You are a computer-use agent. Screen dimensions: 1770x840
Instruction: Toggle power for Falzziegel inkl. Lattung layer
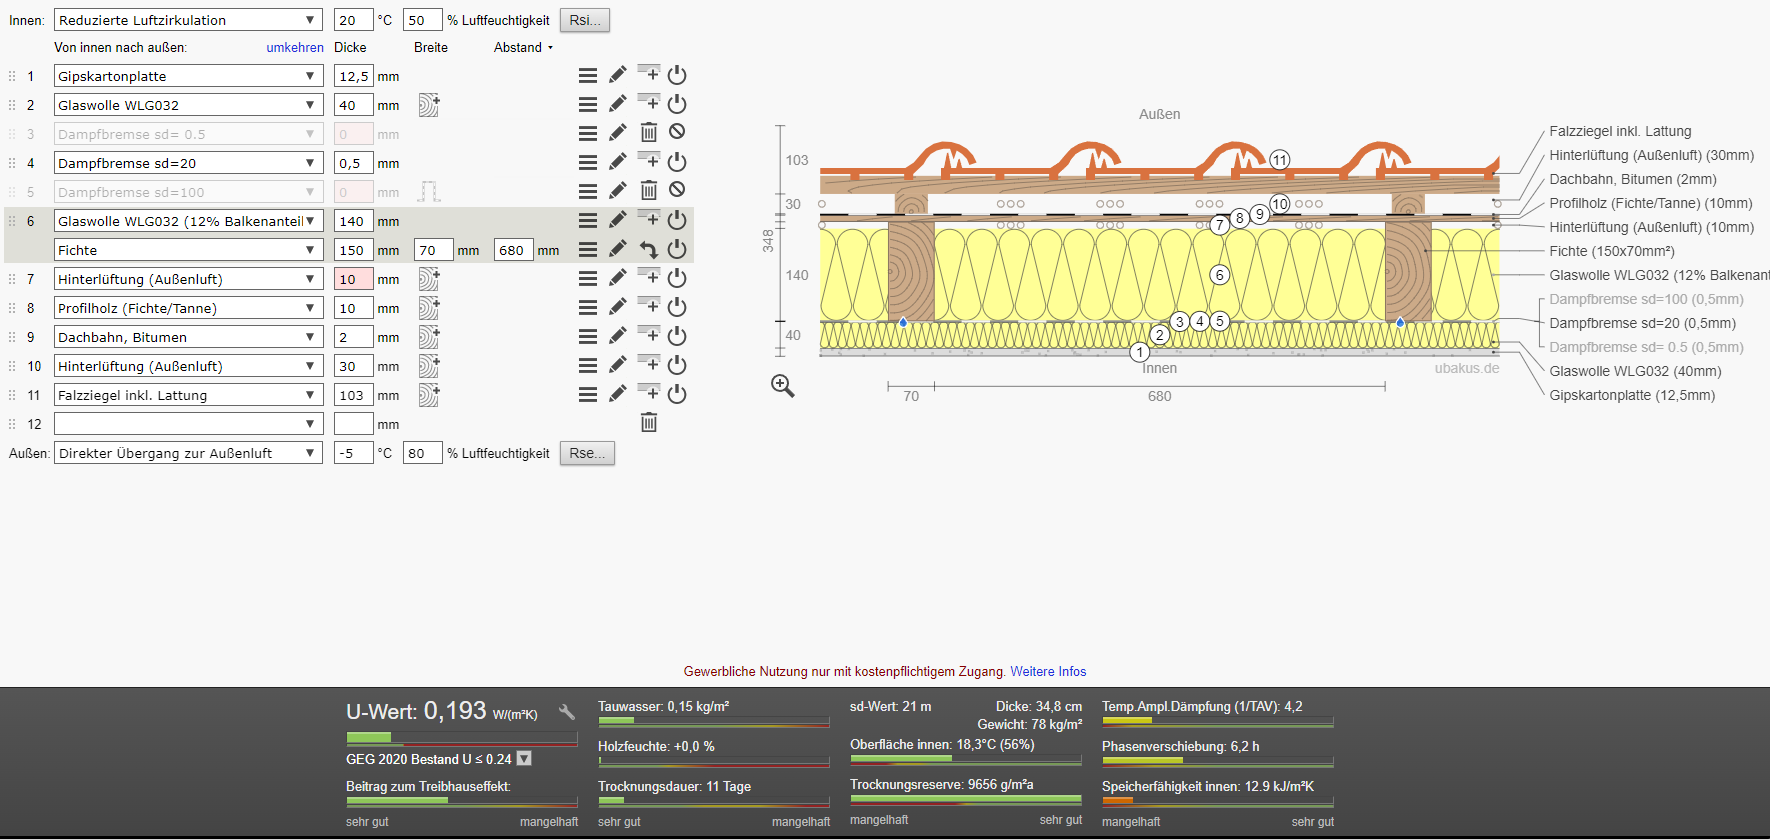pos(677,394)
